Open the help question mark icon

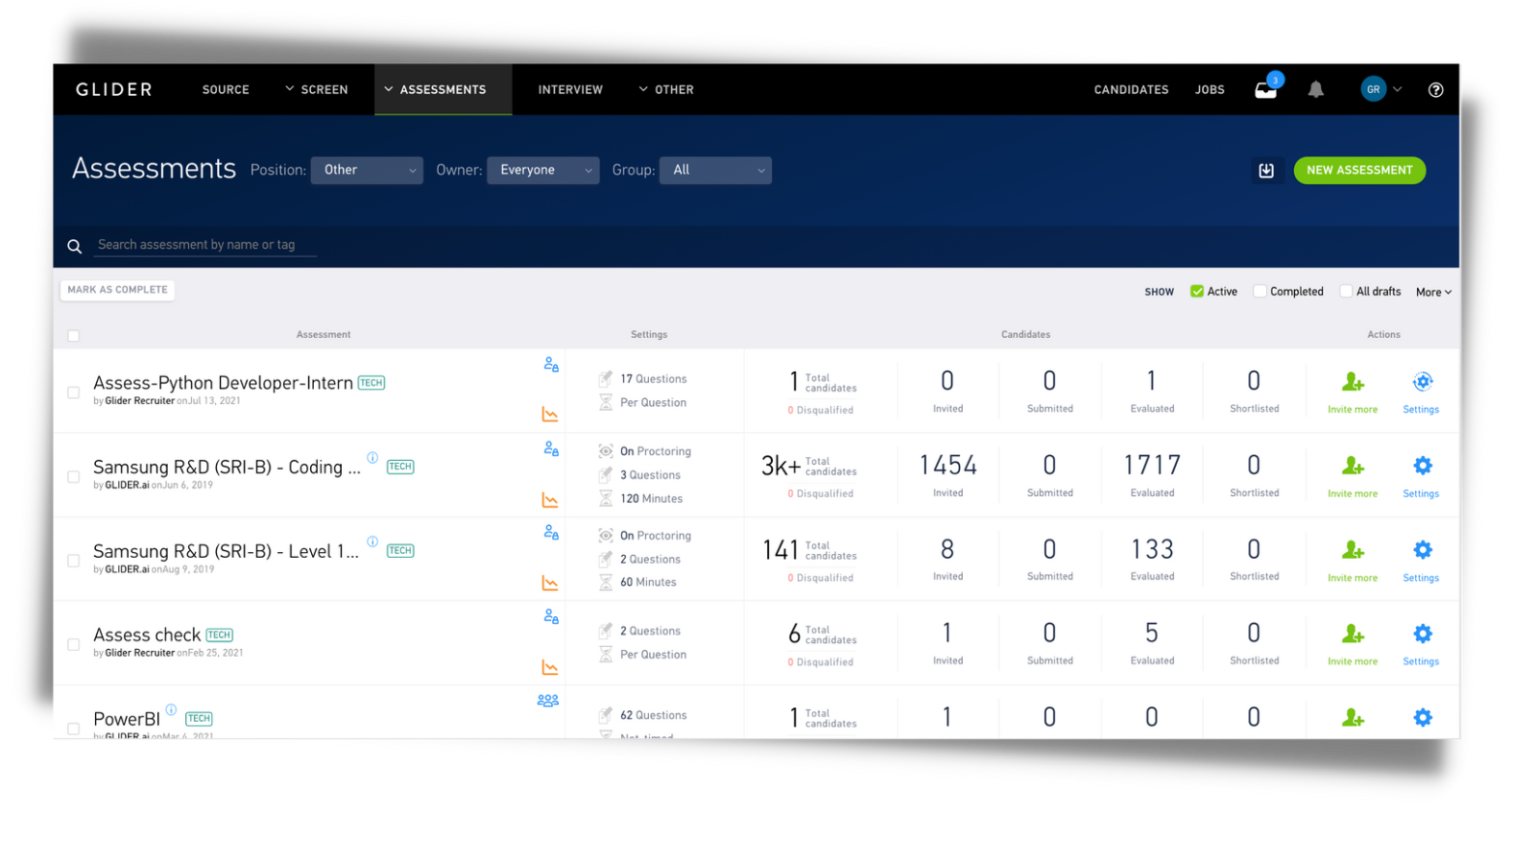pyautogui.click(x=1435, y=89)
